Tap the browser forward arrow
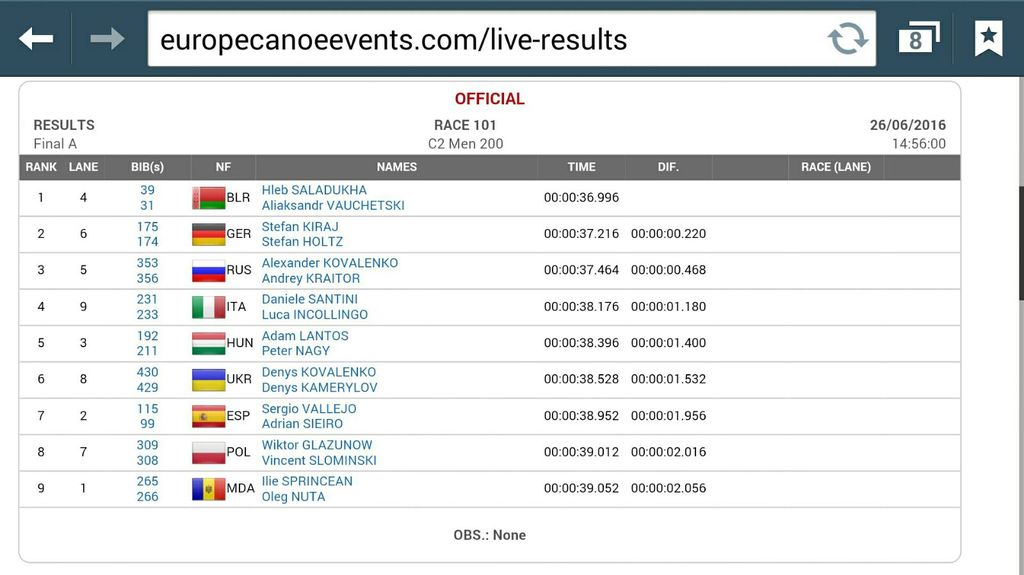This screenshot has height=575, width=1024. pos(107,39)
